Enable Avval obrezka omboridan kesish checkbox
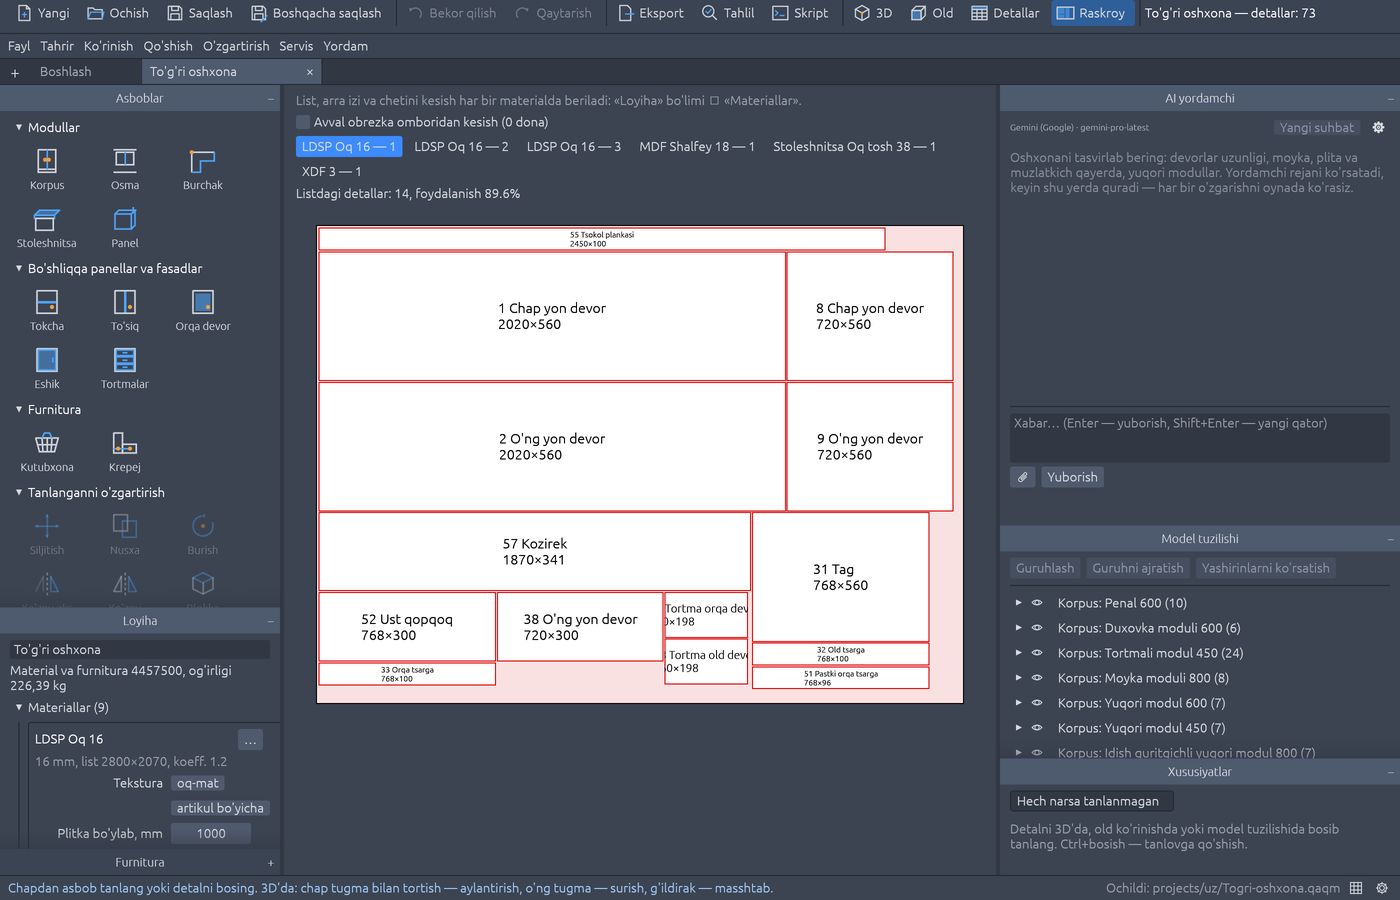 pos(303,122)
